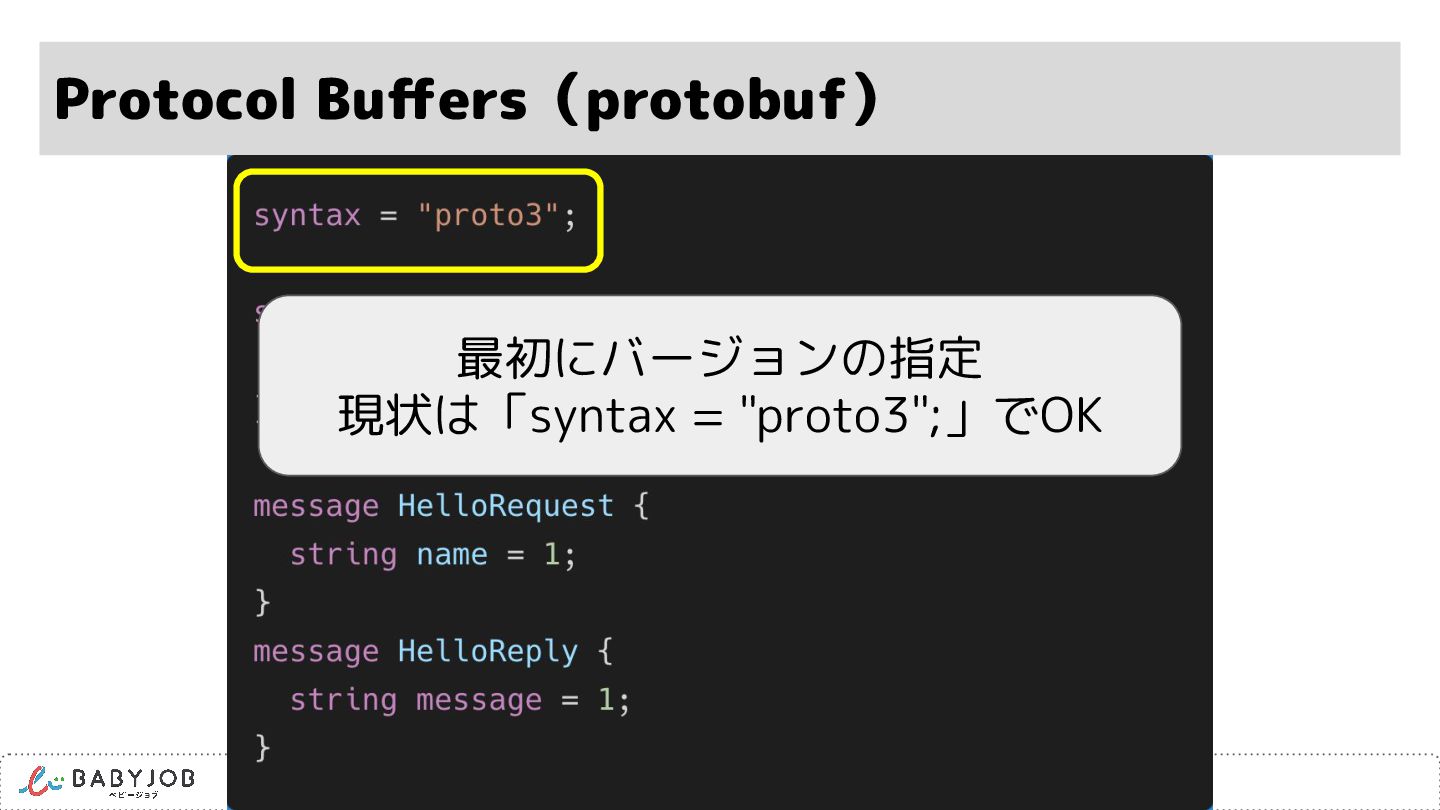This screenshot has width=1440, height=810.
Task: Click the opening brace after HelloReply
Action: [x=605, y=651]
